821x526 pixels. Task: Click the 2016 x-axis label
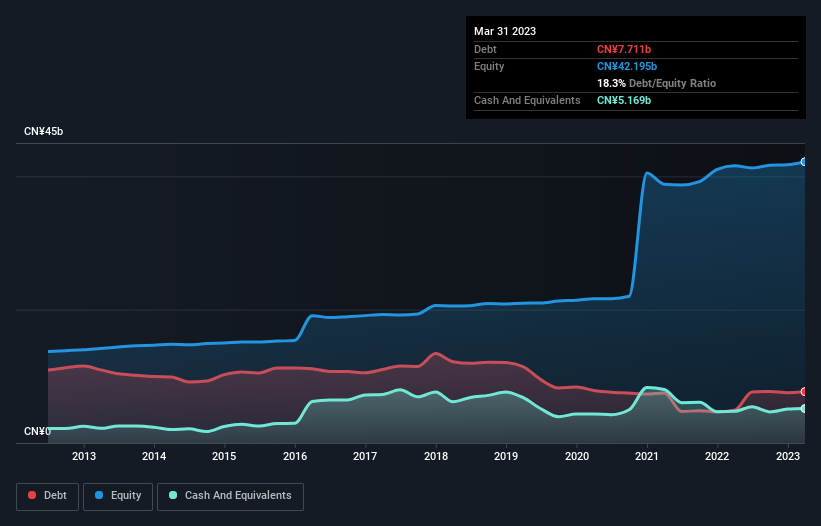(295, 456)
